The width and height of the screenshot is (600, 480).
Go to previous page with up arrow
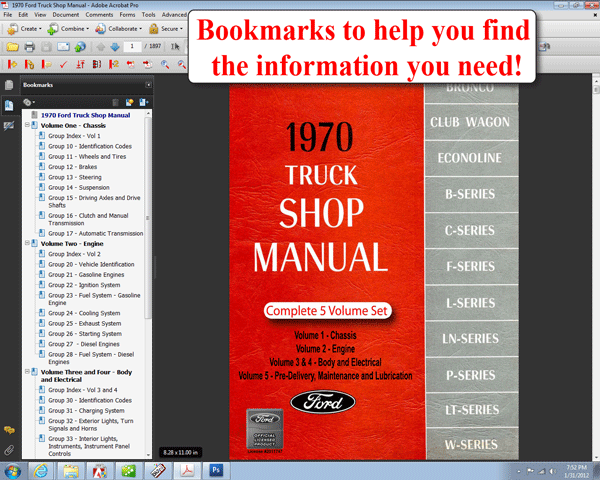pyautogui.click(x=101, y=47)
